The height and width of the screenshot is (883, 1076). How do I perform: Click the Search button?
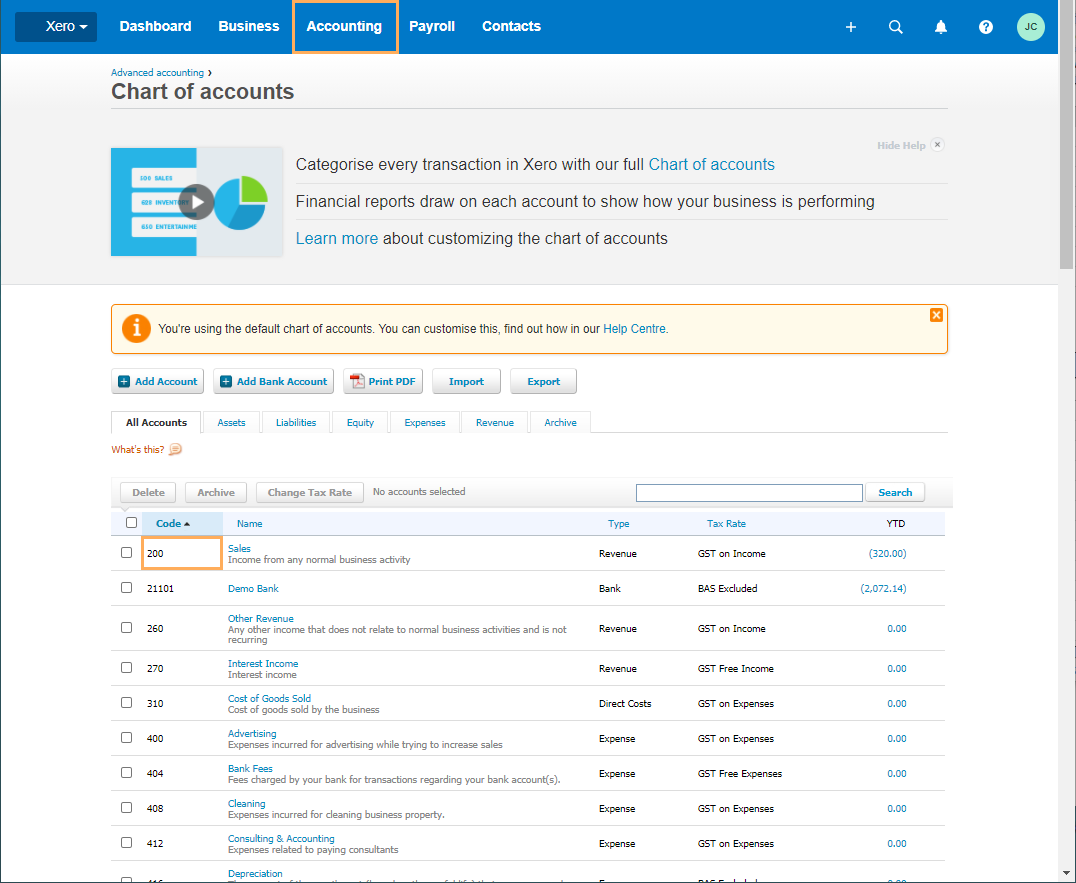(x=895, y=493)
